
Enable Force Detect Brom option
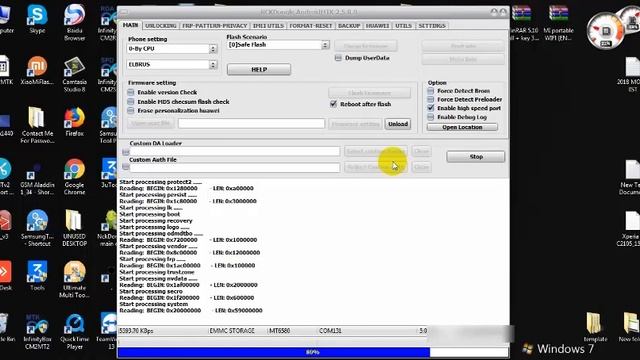(431, 91)
